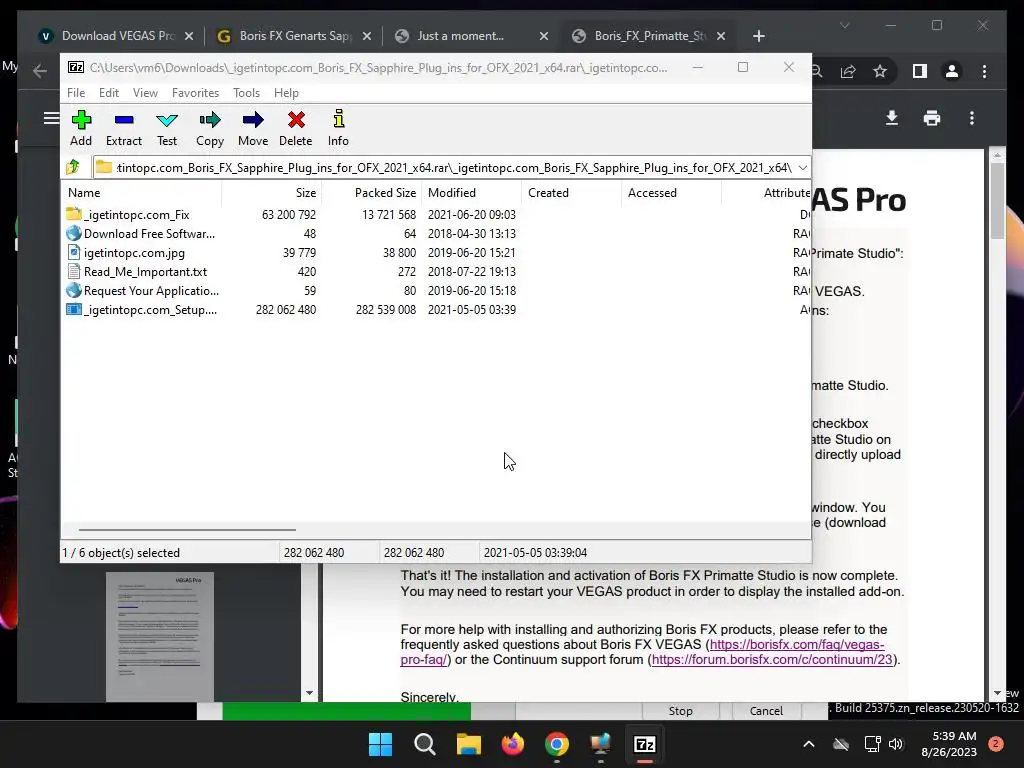Open the forum.borisfx.com continuum link
The width and height of the screenshot is (1024, 768).
[772, 660]
